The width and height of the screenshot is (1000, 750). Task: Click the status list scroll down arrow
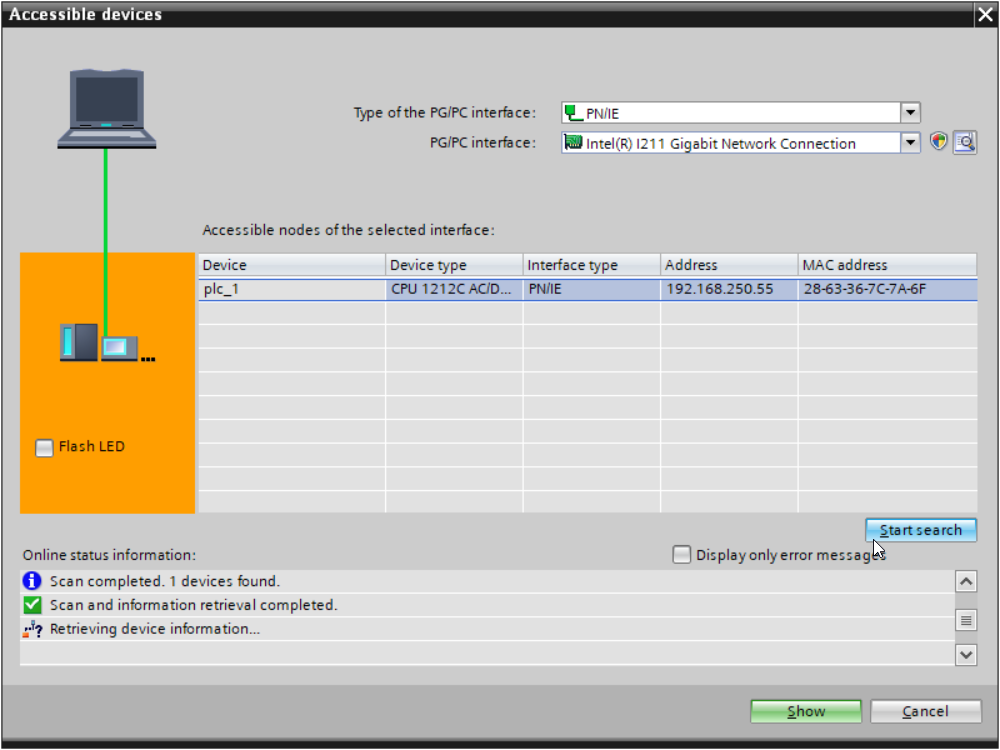point(966,654)
